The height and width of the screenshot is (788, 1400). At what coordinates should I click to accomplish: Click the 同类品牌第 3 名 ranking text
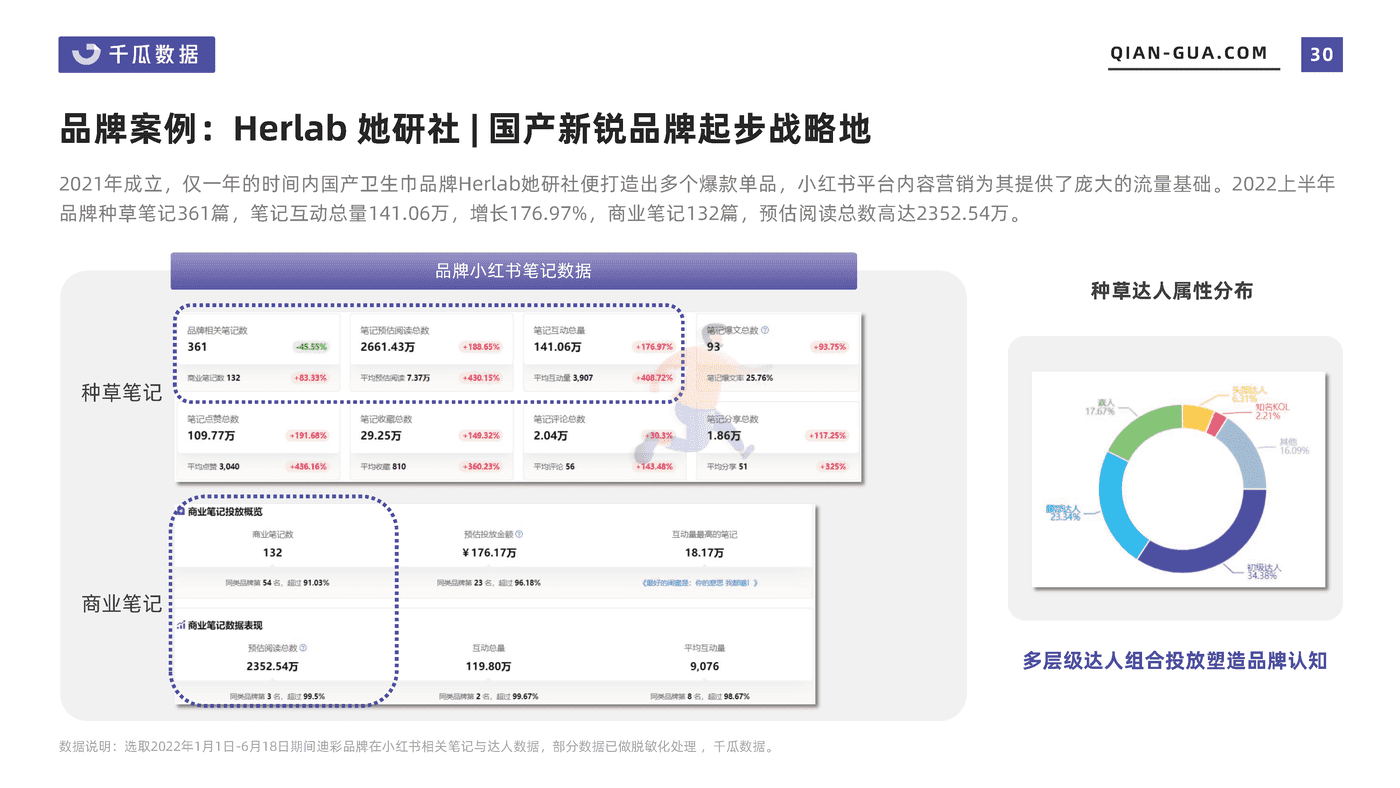277,696
